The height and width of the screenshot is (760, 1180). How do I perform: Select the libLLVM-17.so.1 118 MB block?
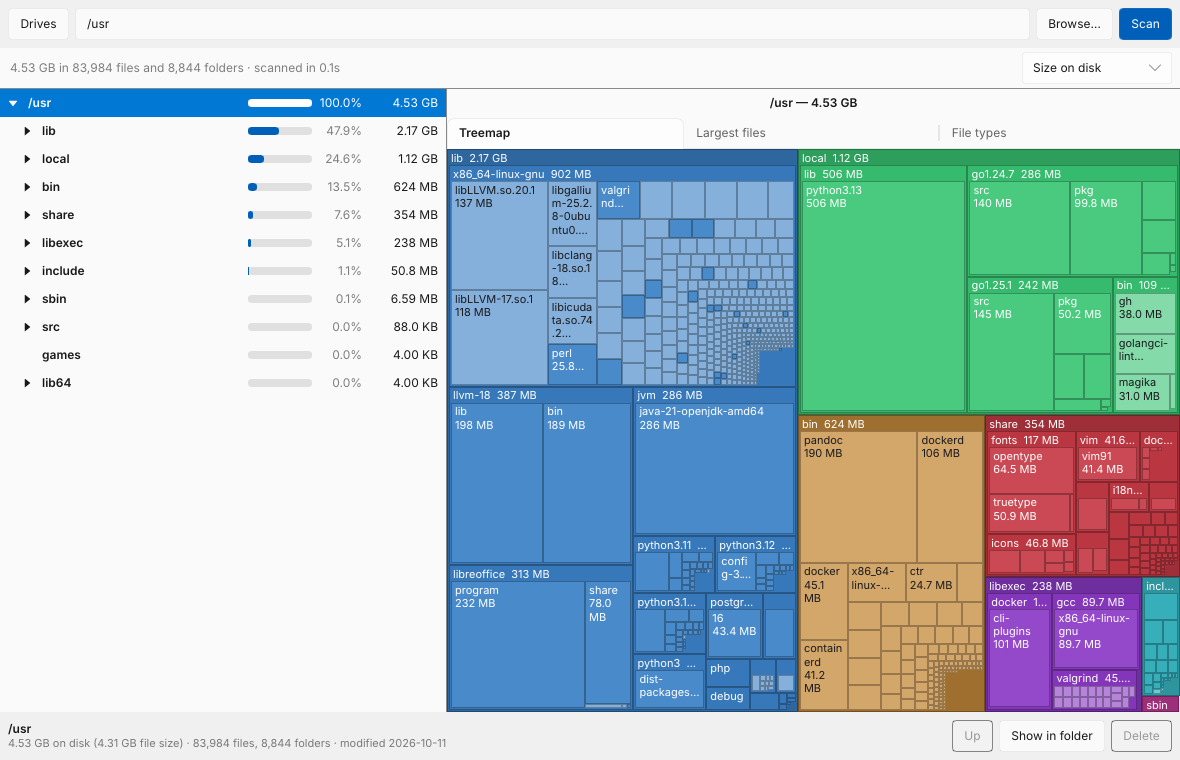499,337
